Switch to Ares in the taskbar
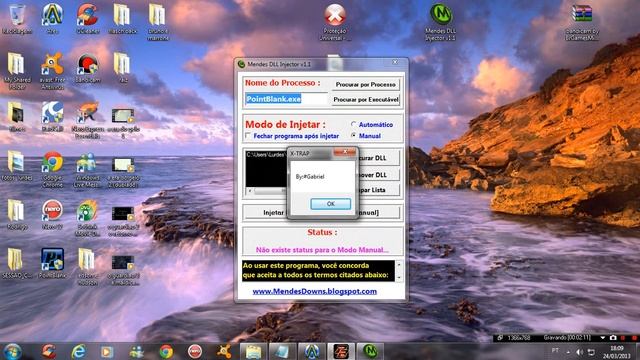640x360 pixels. point(312,351)
